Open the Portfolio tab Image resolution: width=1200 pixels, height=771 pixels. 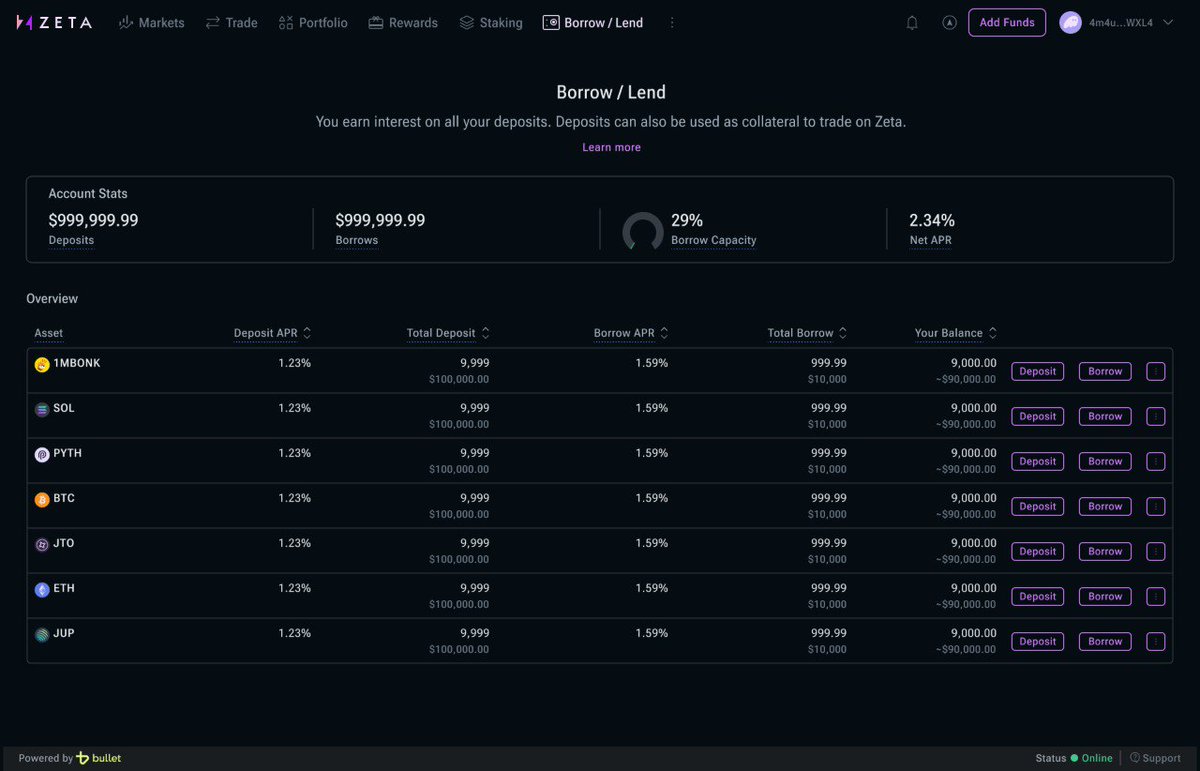coord(313,22)
